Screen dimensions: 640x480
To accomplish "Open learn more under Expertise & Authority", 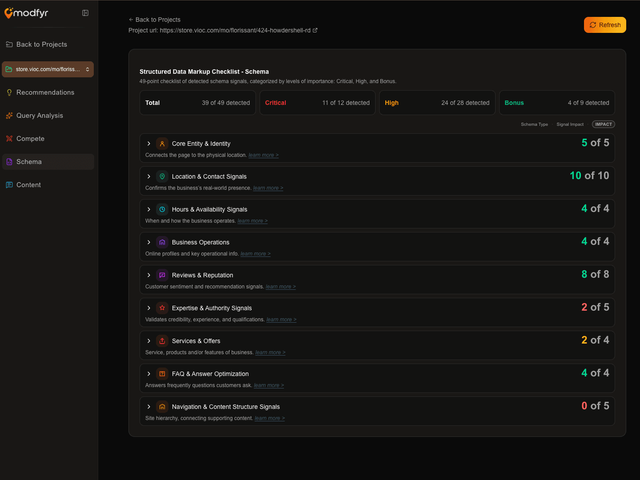I will coord(282,320).
